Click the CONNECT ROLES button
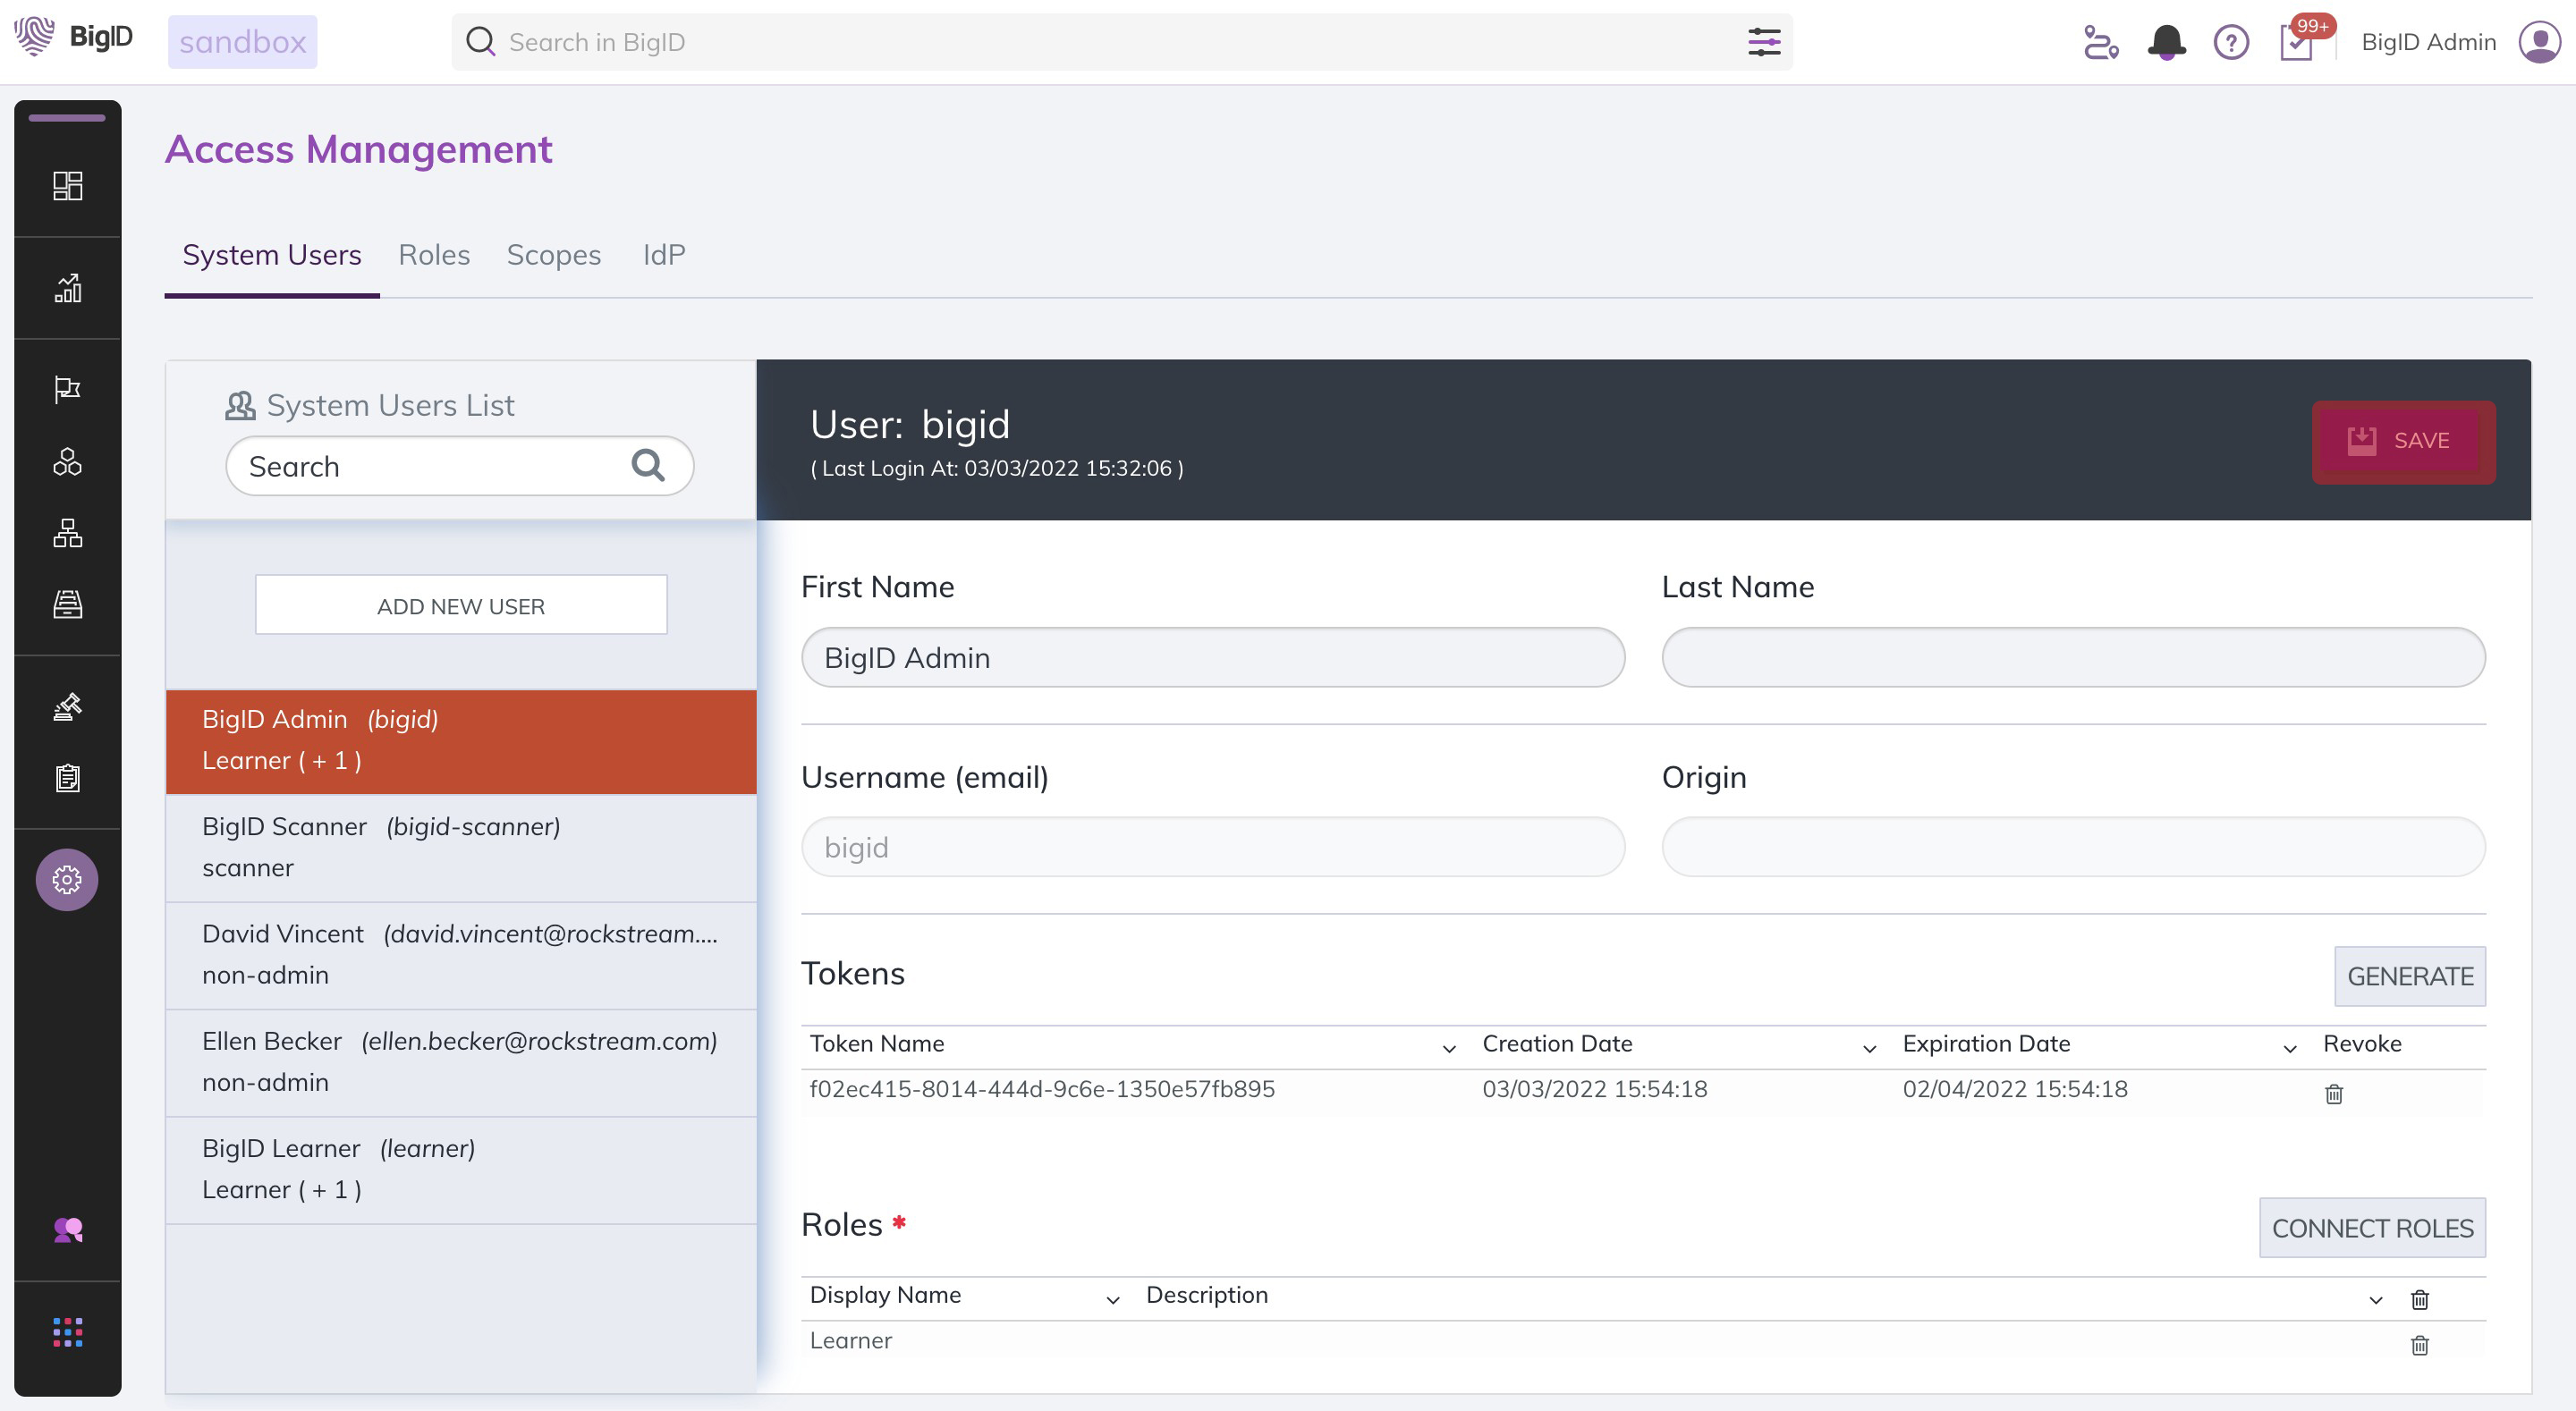 point(2371,1227)
